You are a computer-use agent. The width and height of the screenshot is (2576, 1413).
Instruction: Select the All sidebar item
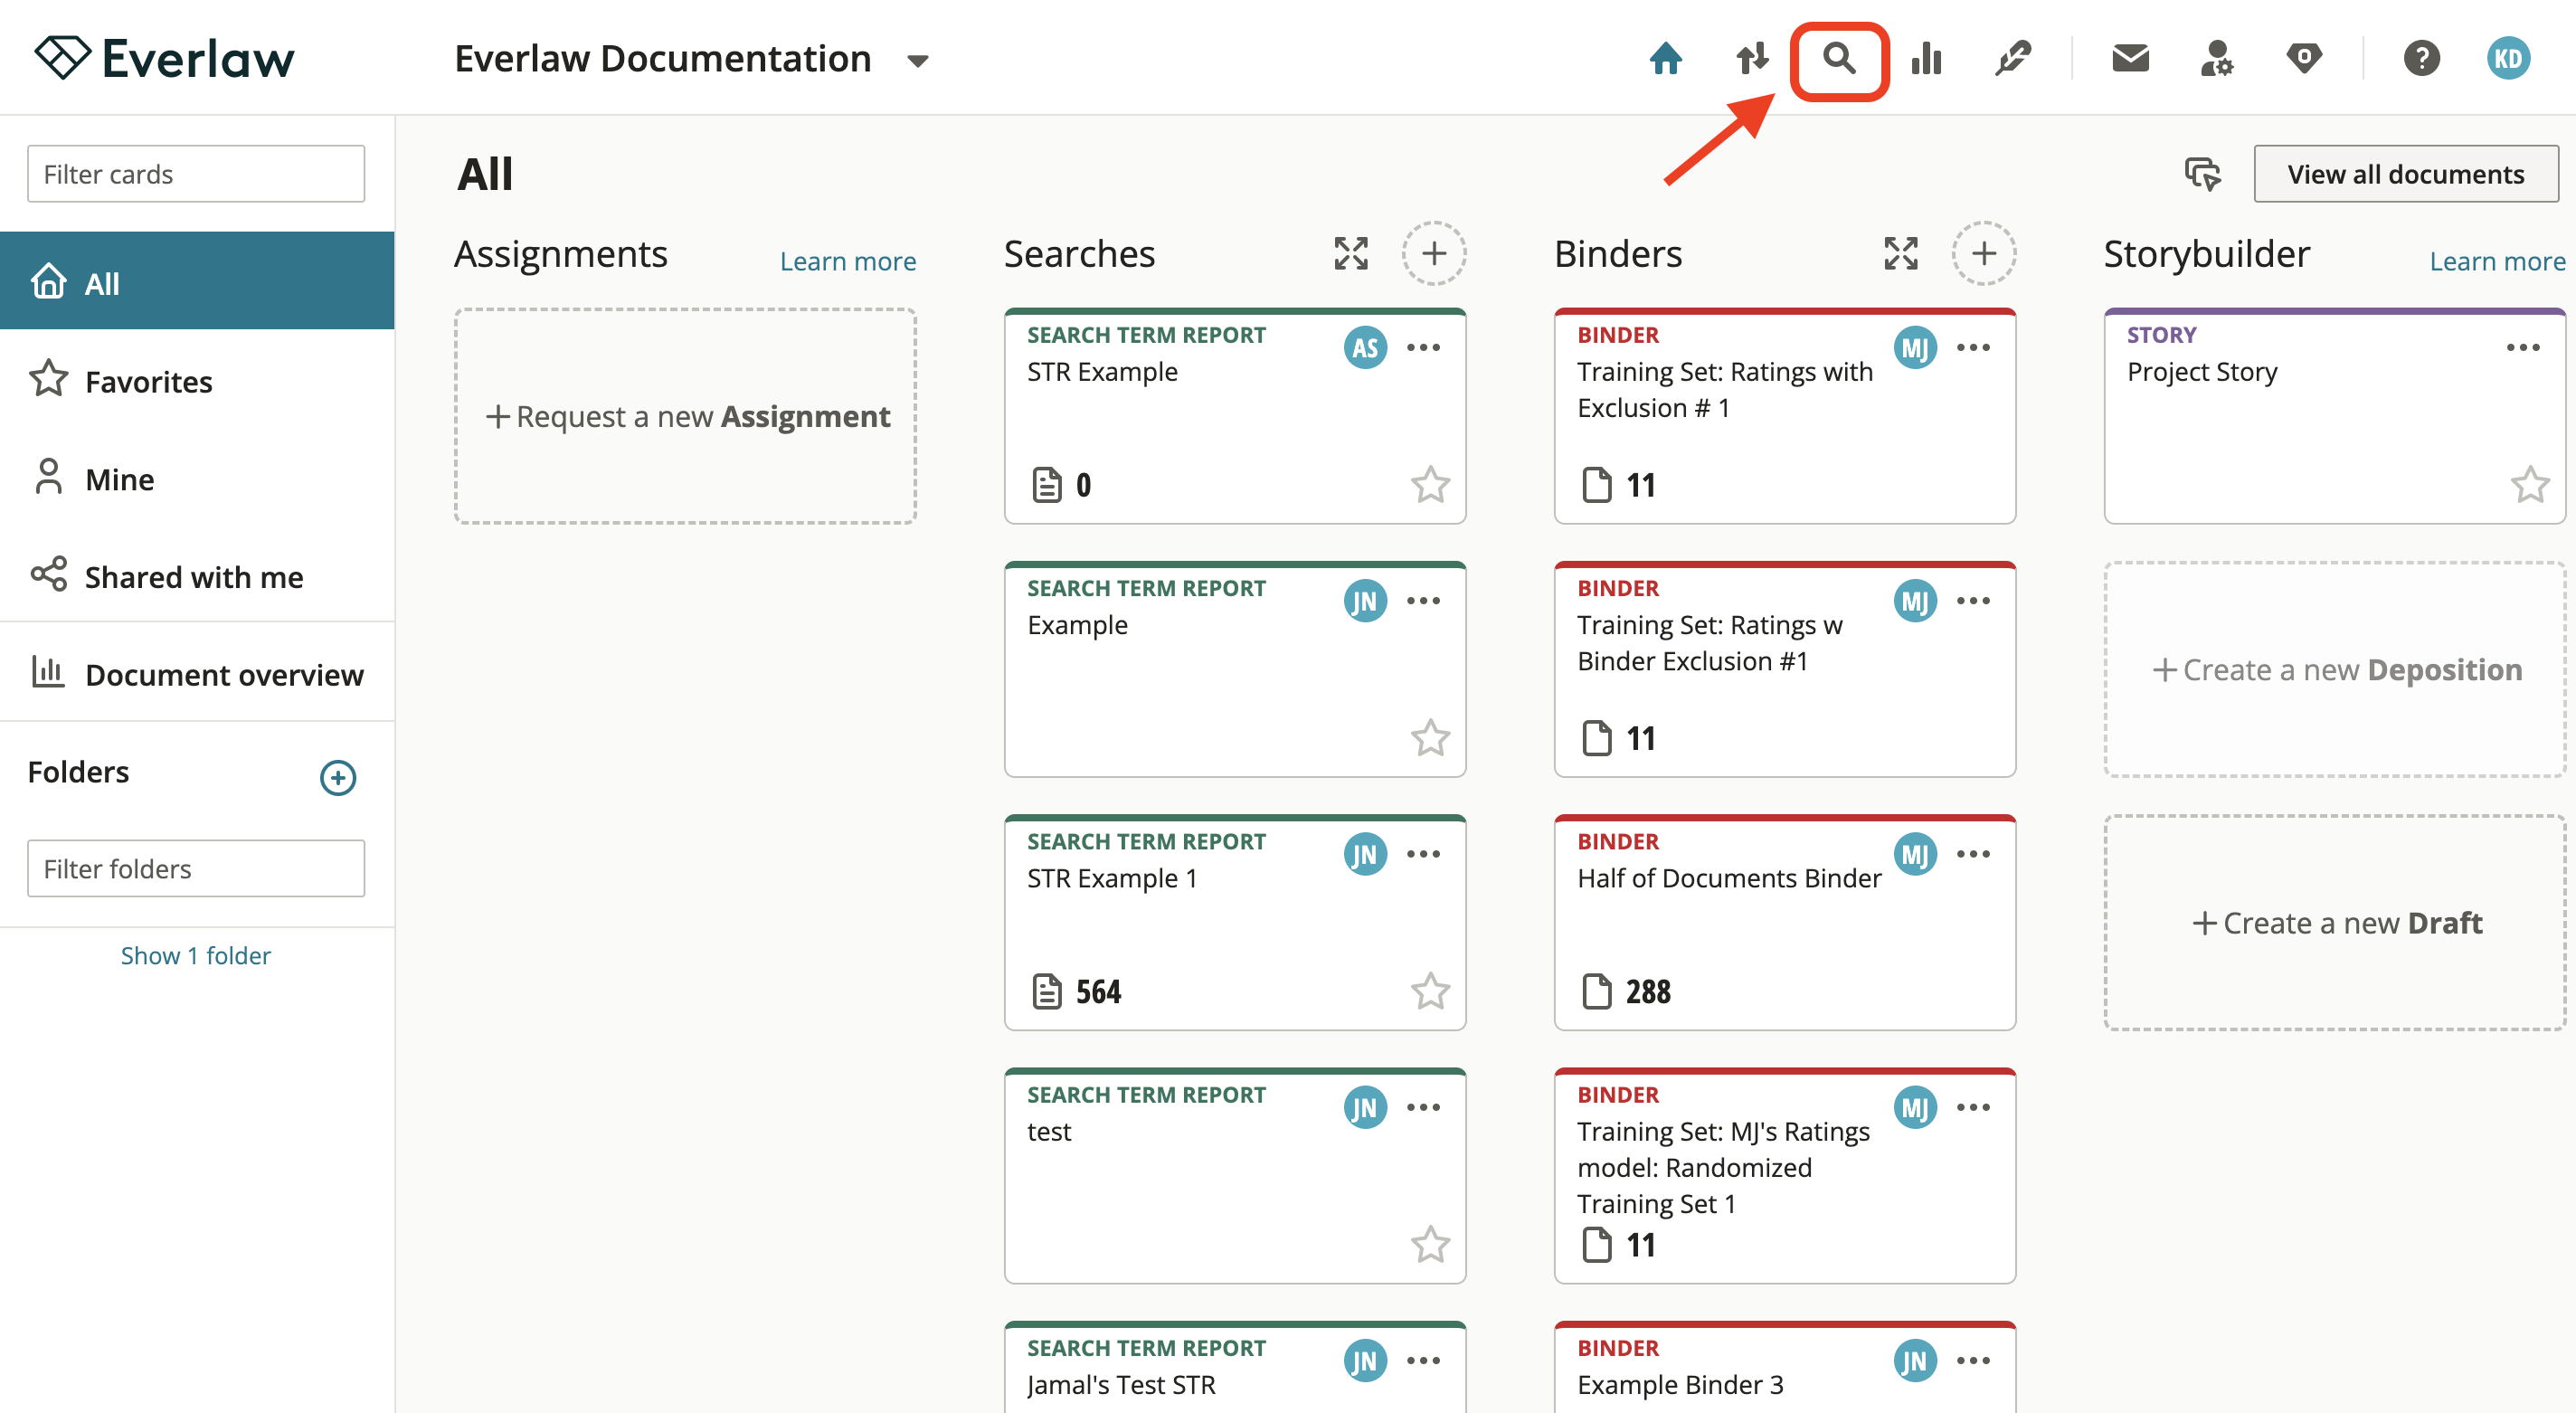[x=197, y=282]
